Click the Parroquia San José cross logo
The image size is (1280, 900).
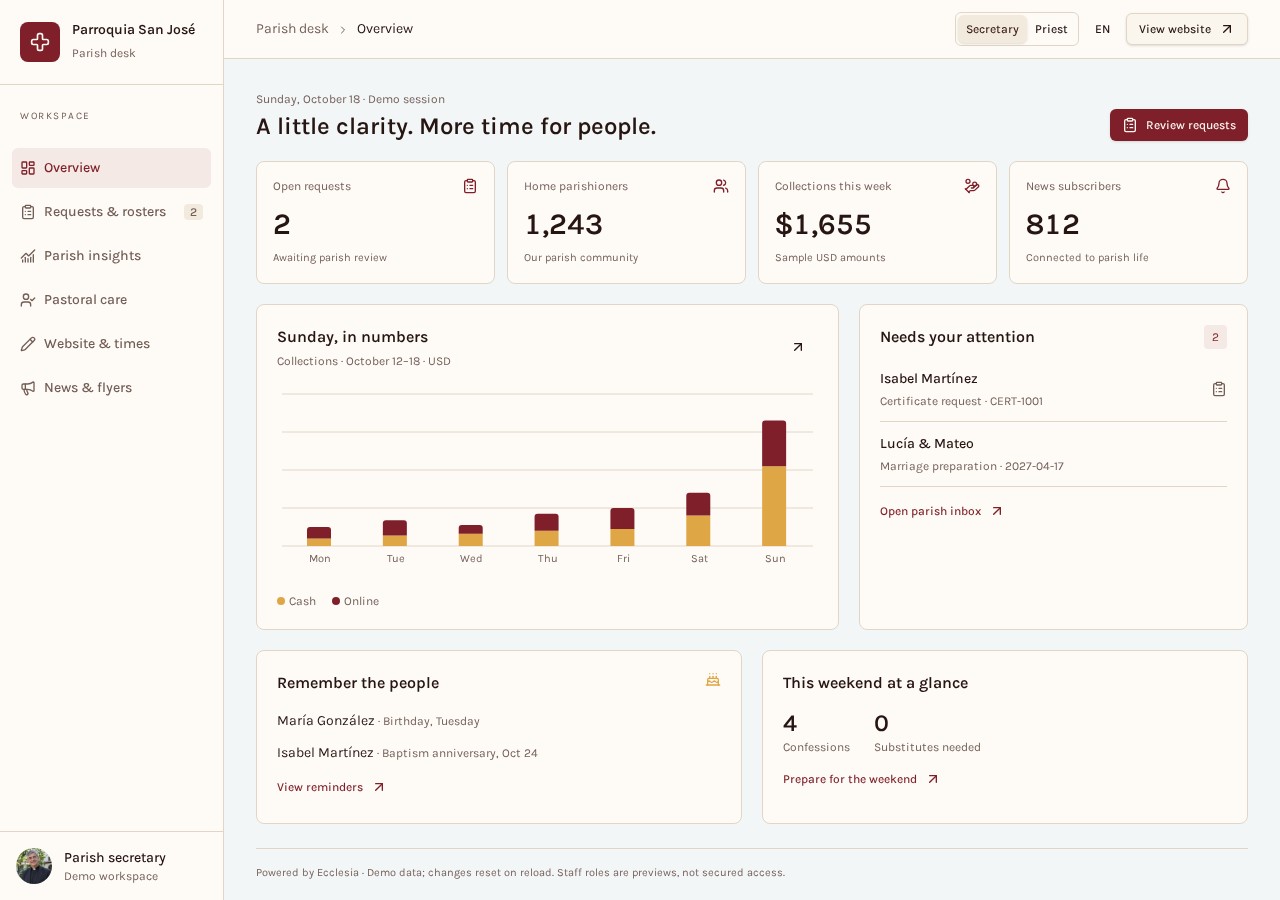click(40, 42)
